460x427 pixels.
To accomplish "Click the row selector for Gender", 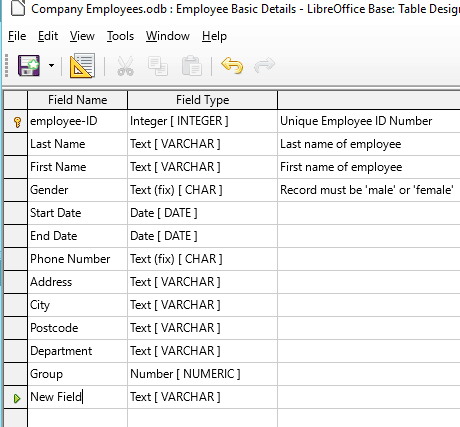I will (x=15, y=190).
